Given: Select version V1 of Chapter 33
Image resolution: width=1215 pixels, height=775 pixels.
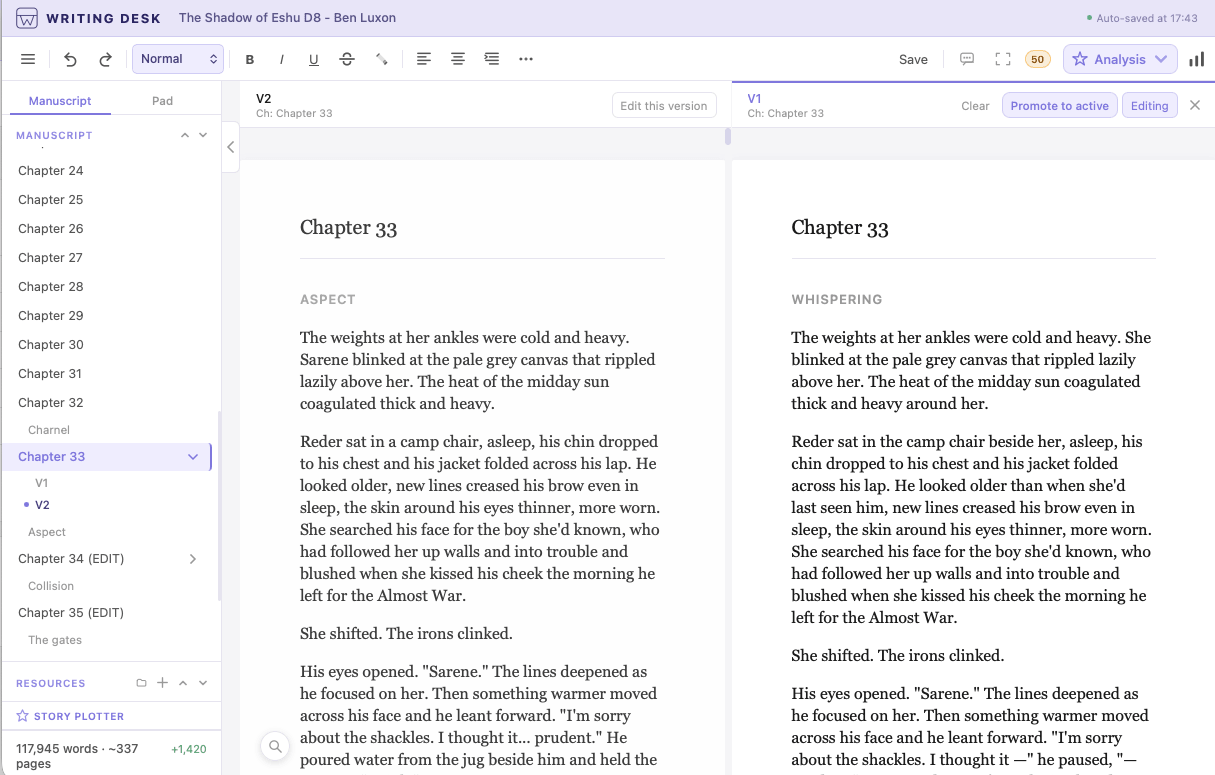Looking at the screenshot, I should (x=42, y=483).
